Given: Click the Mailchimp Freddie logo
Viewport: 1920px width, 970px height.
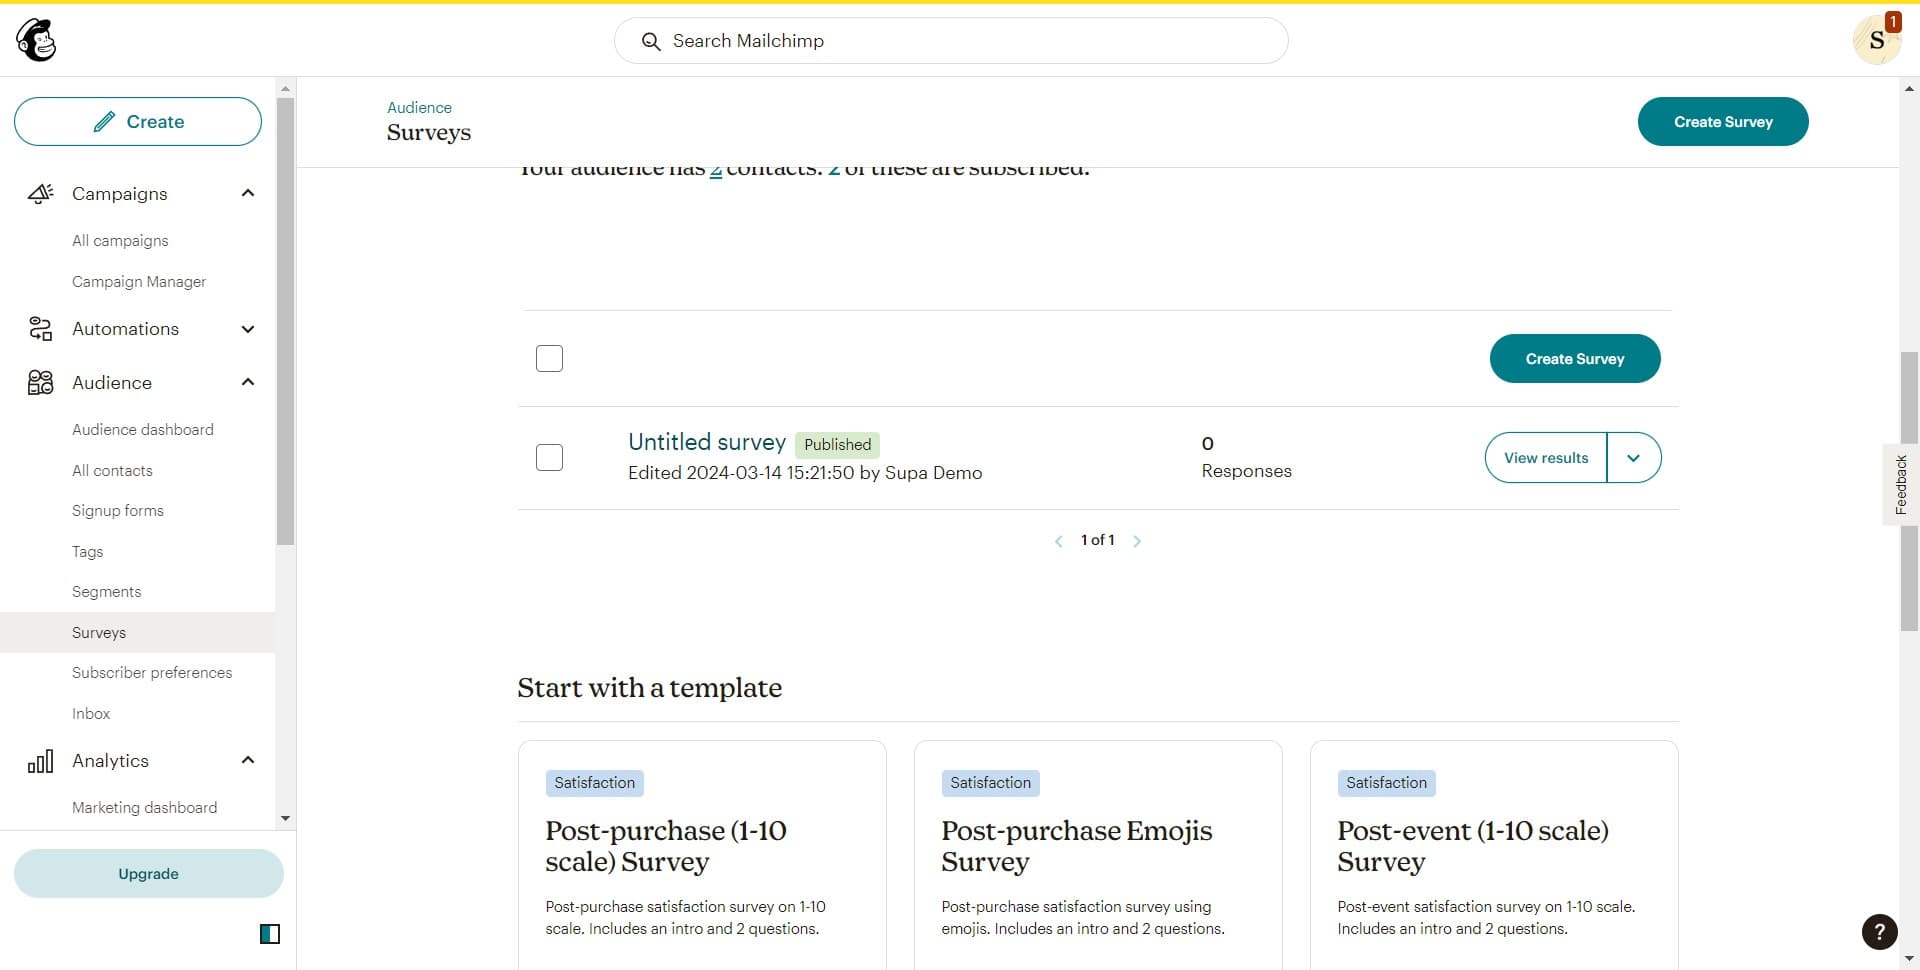Looking at the screenshot, I should [x=36, y=39].
